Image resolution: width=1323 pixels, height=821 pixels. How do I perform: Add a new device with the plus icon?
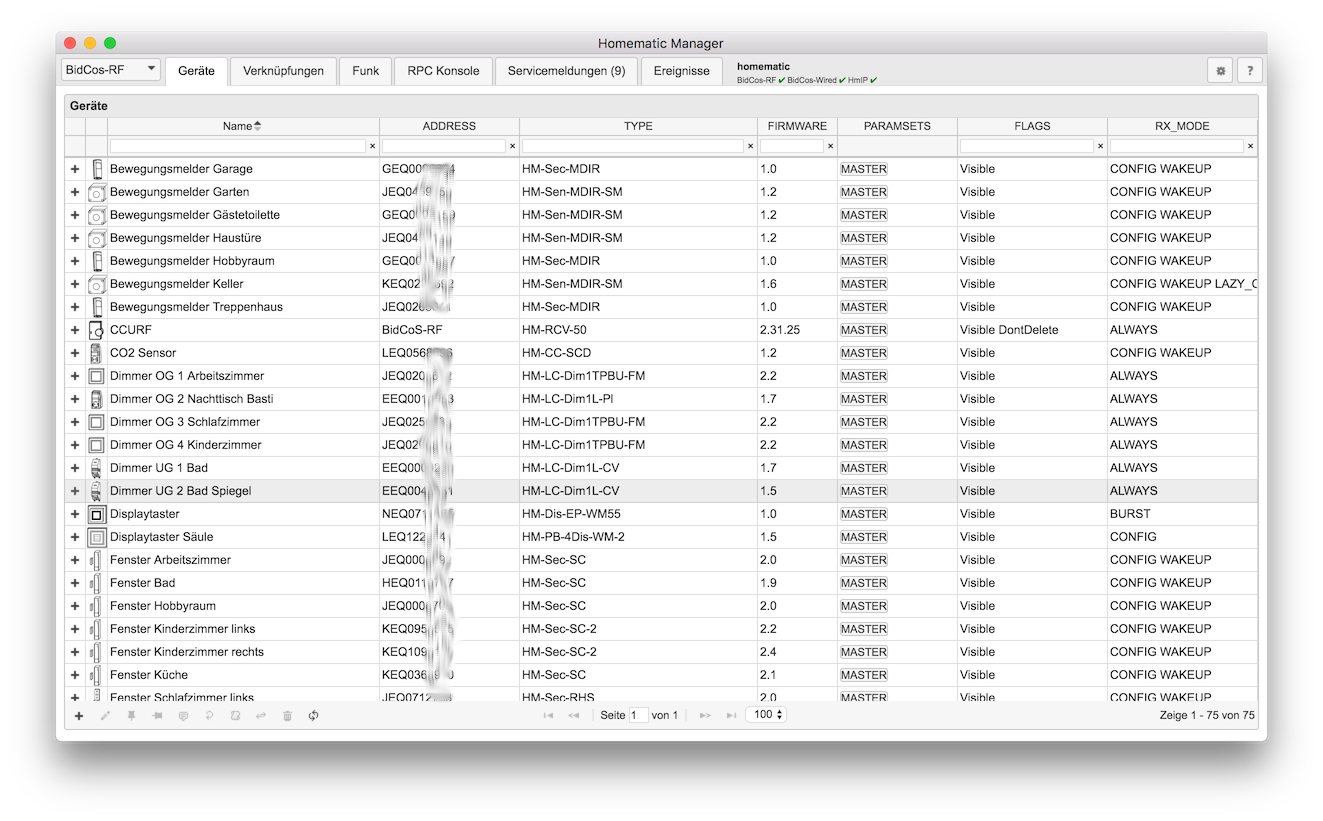click(79, 715)
